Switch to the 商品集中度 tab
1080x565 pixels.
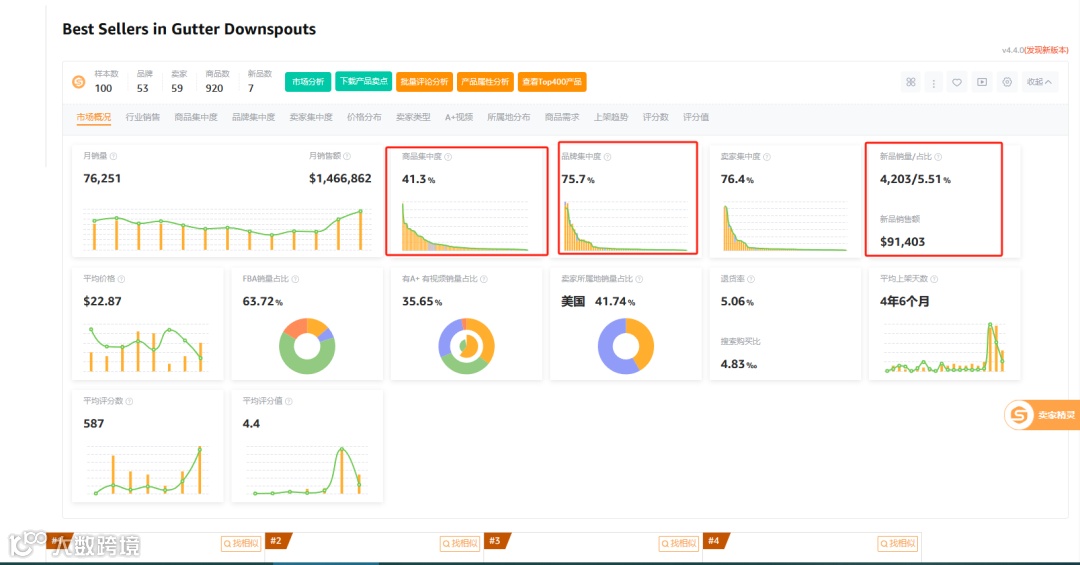(196, 117)
